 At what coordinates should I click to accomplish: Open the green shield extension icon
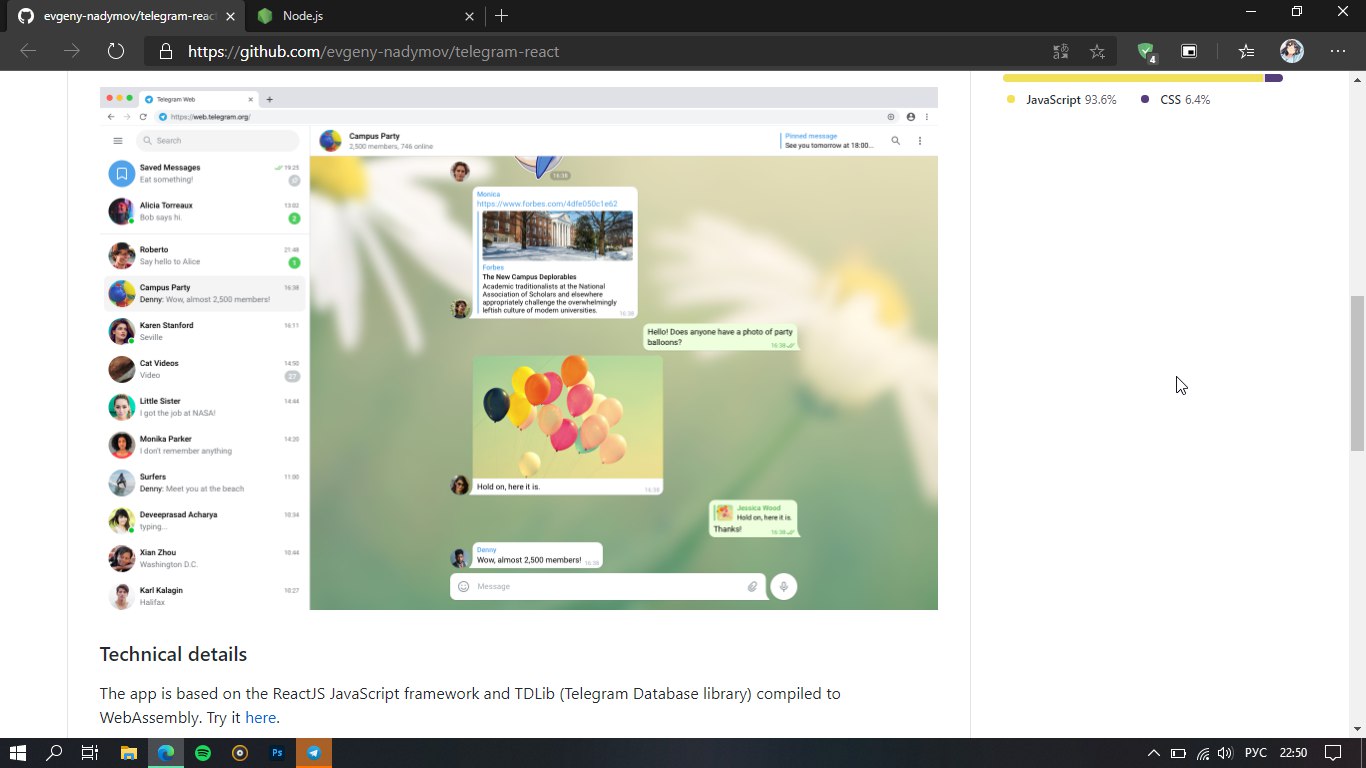click(1147, 52)
